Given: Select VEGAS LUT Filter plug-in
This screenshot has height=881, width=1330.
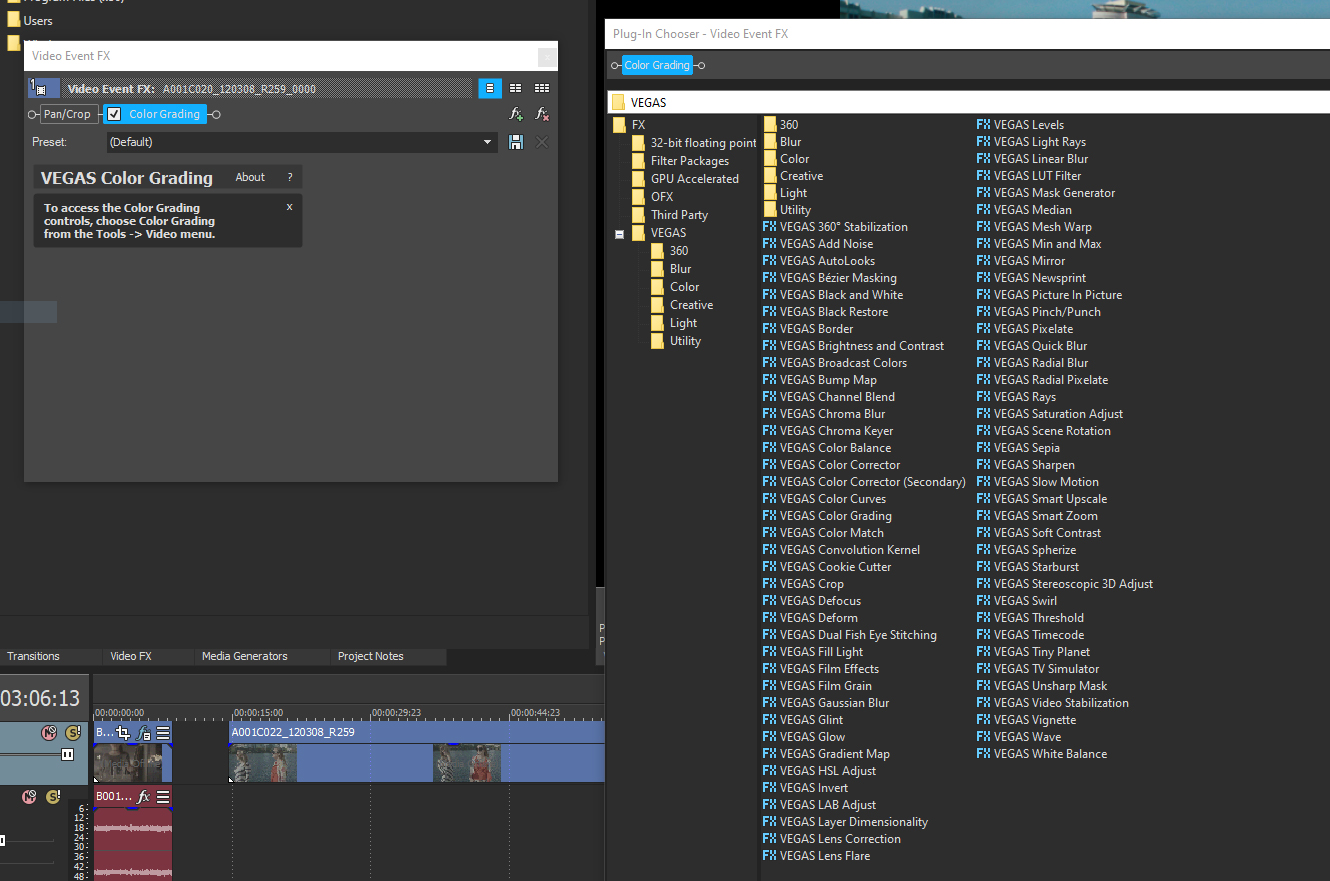Looking at the screenshot, I should 1029,175.
